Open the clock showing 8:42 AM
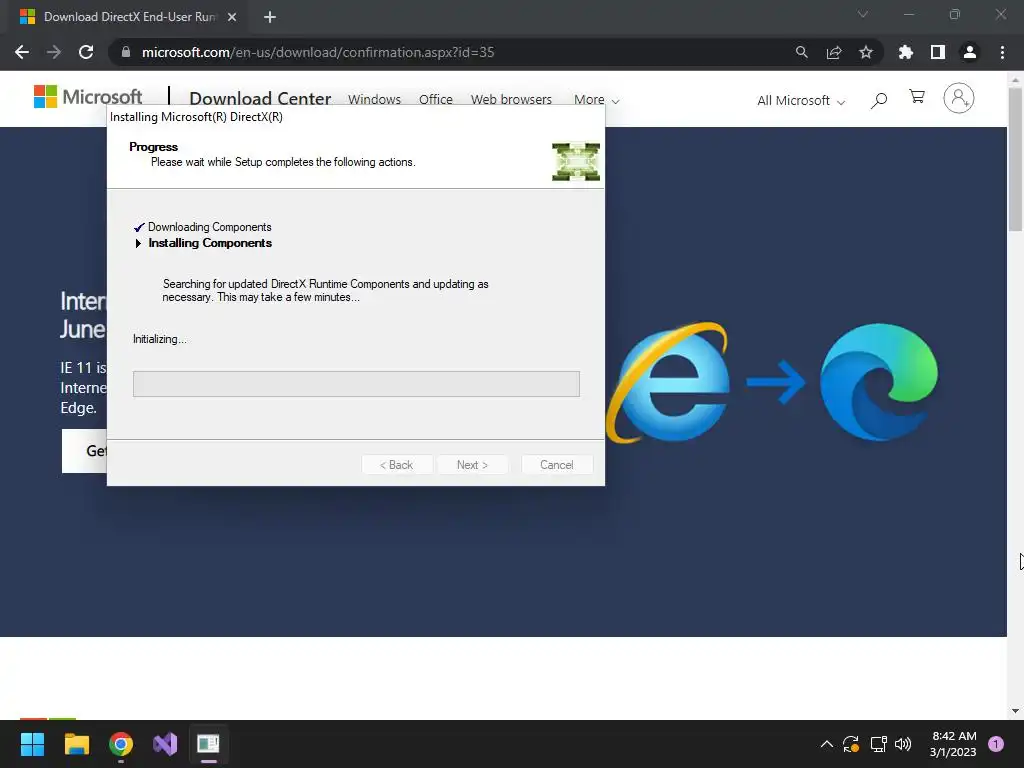 coord(953,744)
